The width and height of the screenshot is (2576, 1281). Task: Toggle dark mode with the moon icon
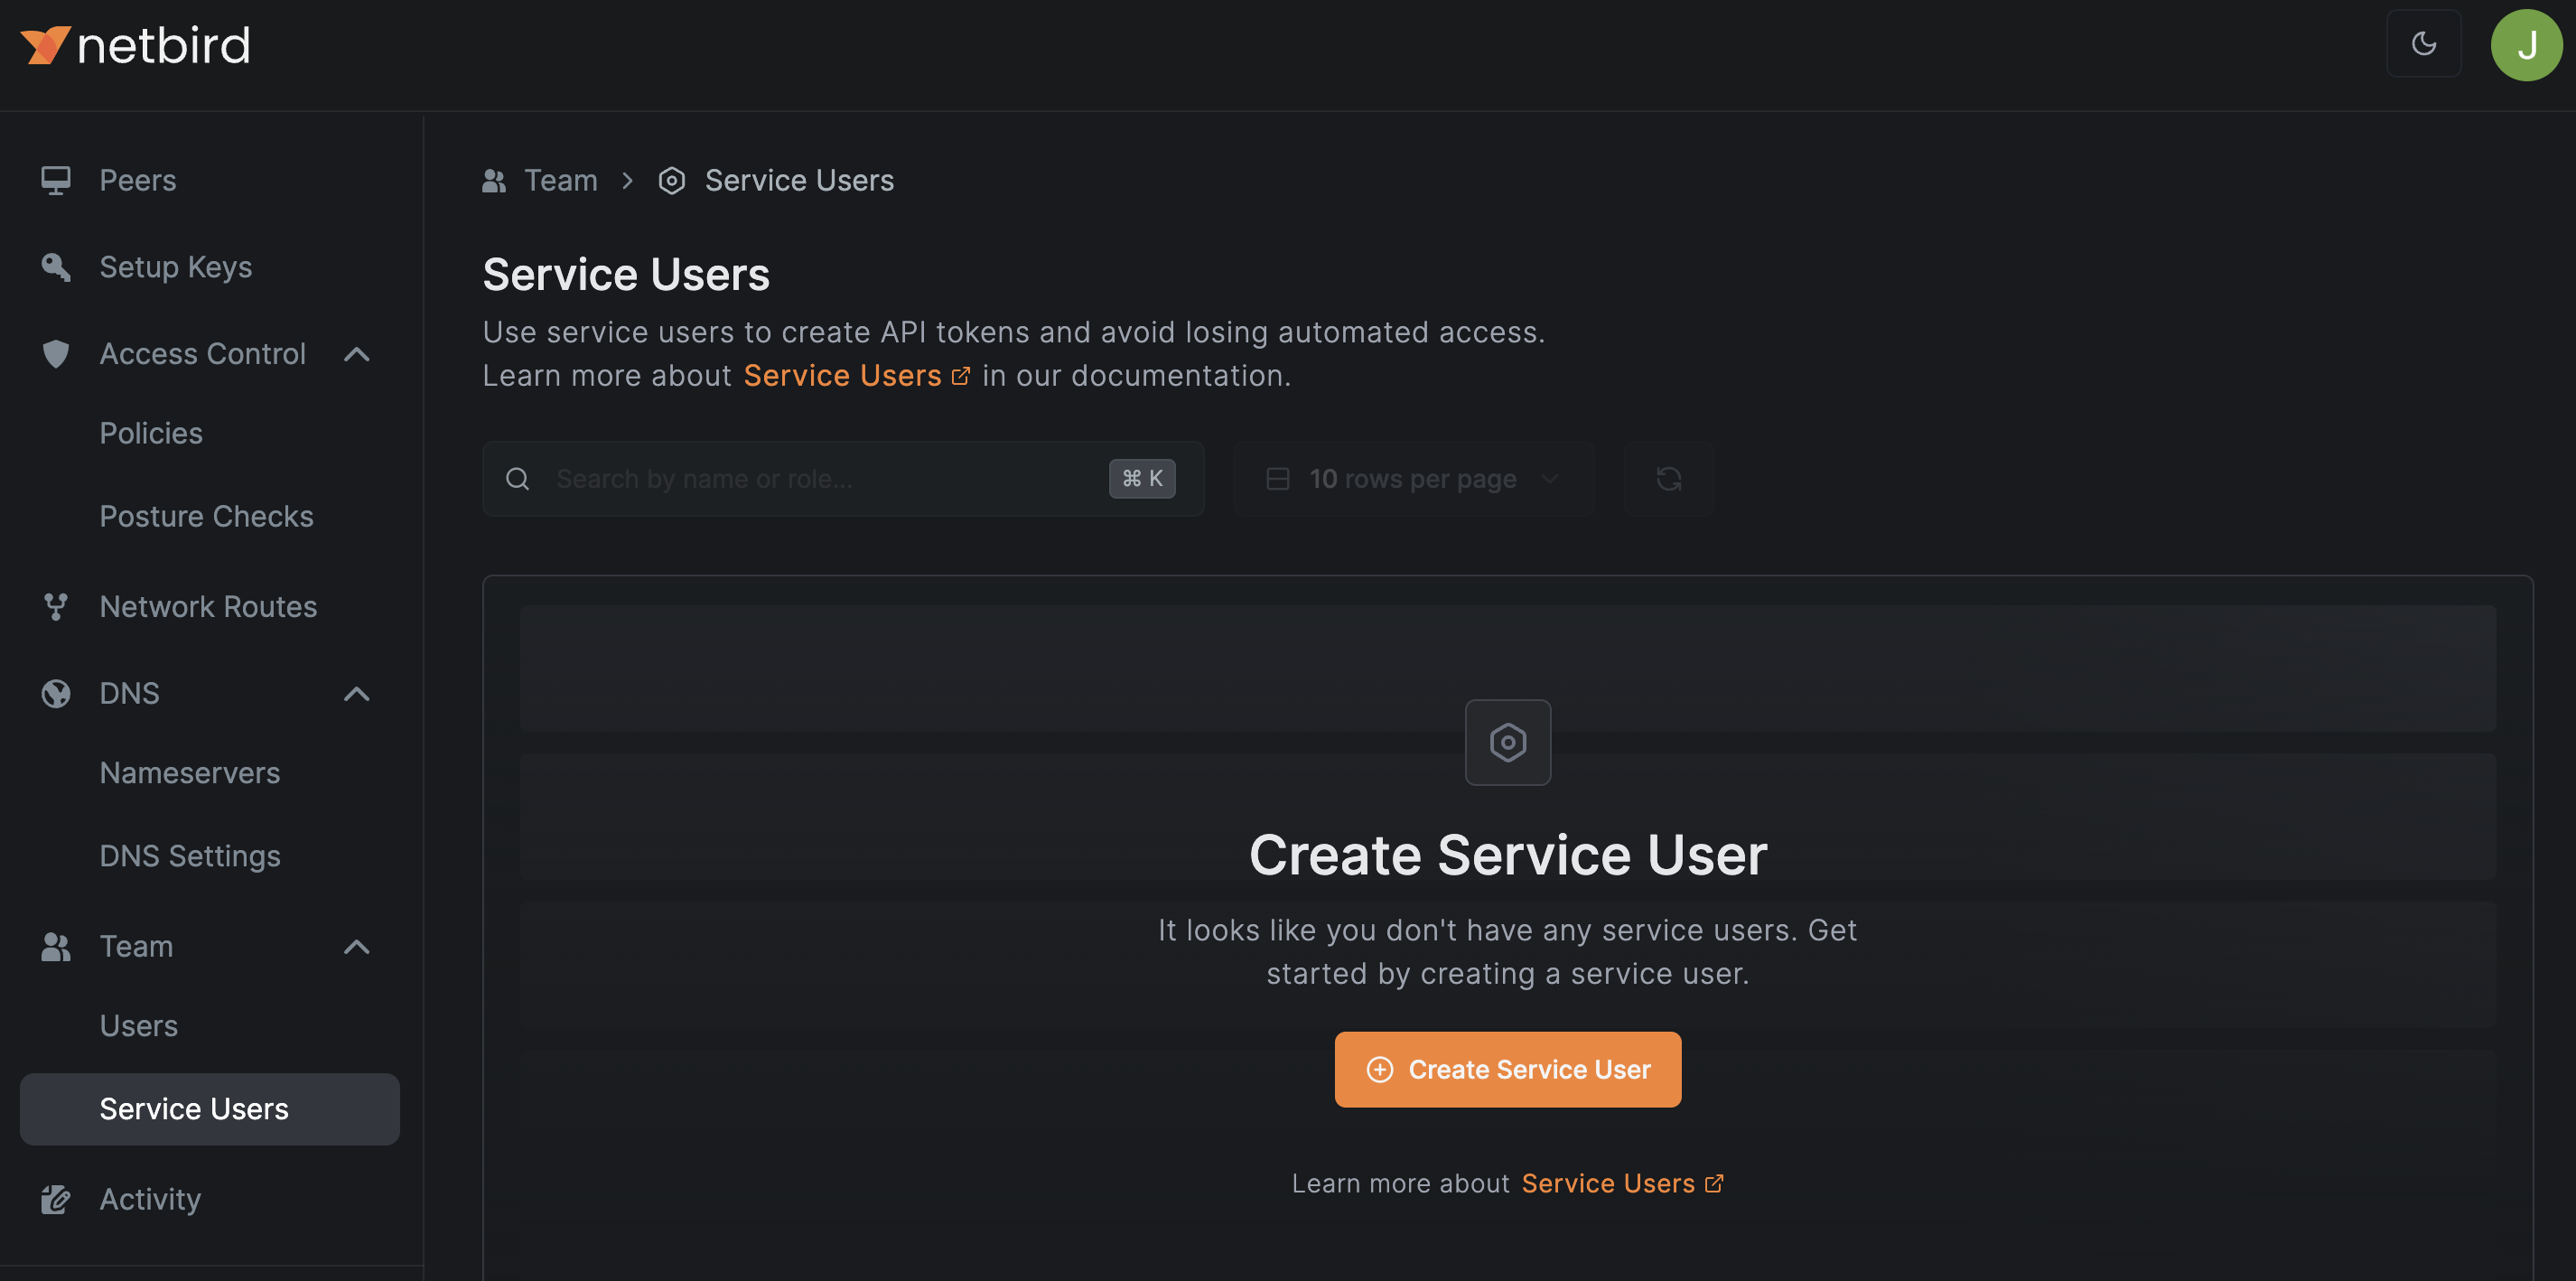tap(2424, 43)
